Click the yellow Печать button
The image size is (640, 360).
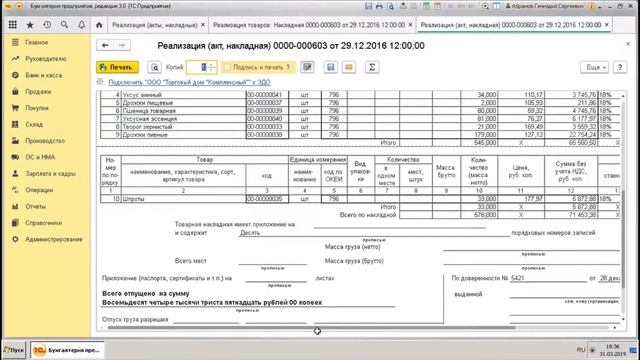tap(117, 67)
